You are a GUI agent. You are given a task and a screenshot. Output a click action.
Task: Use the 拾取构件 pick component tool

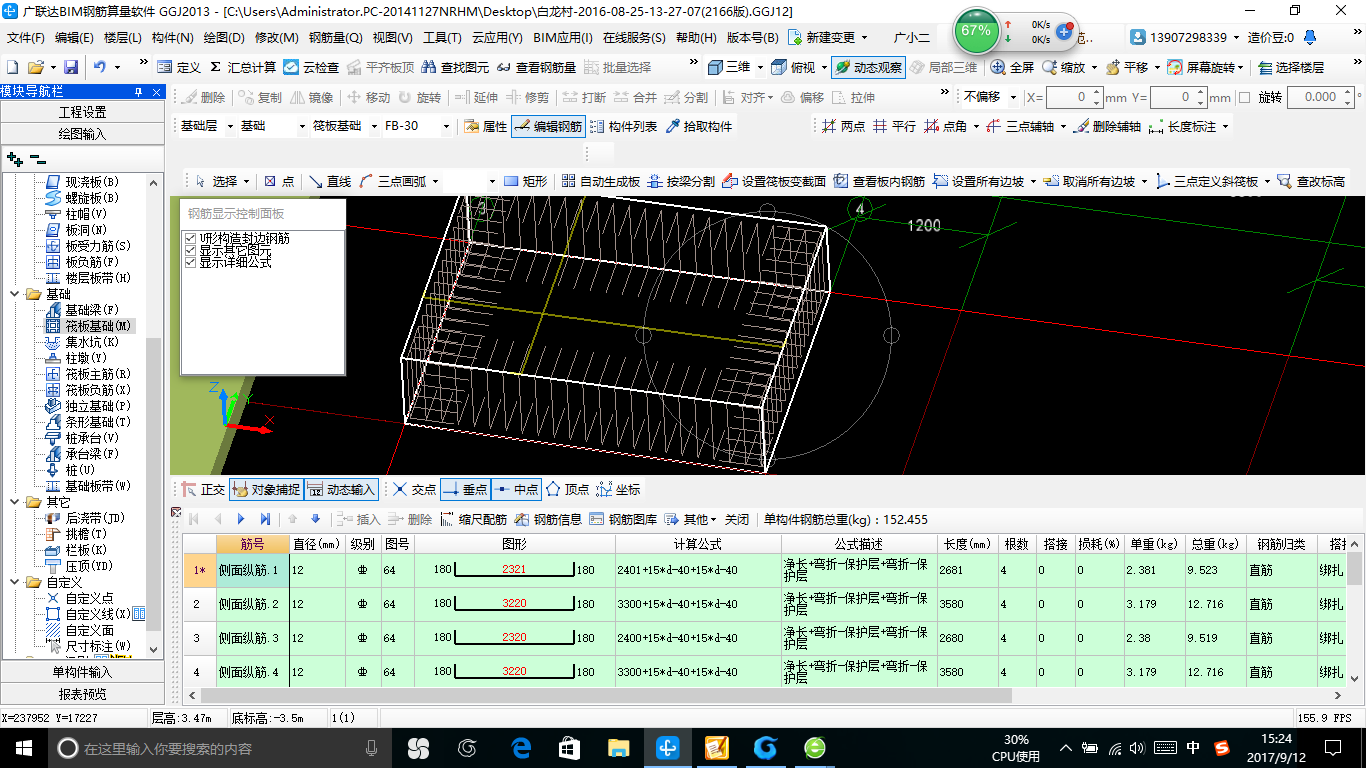698,126
